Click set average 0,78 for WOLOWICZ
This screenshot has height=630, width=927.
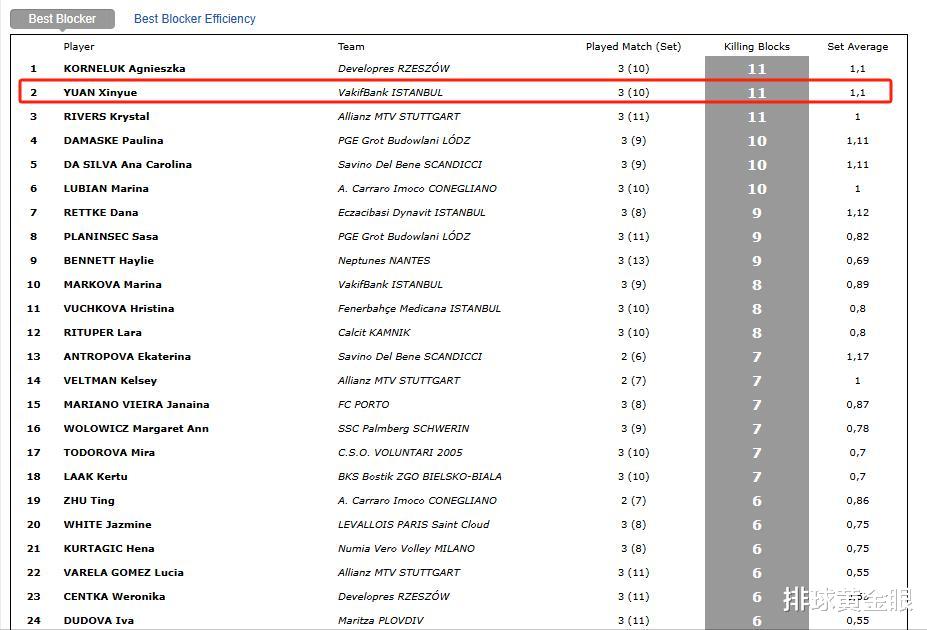[857, 428]
